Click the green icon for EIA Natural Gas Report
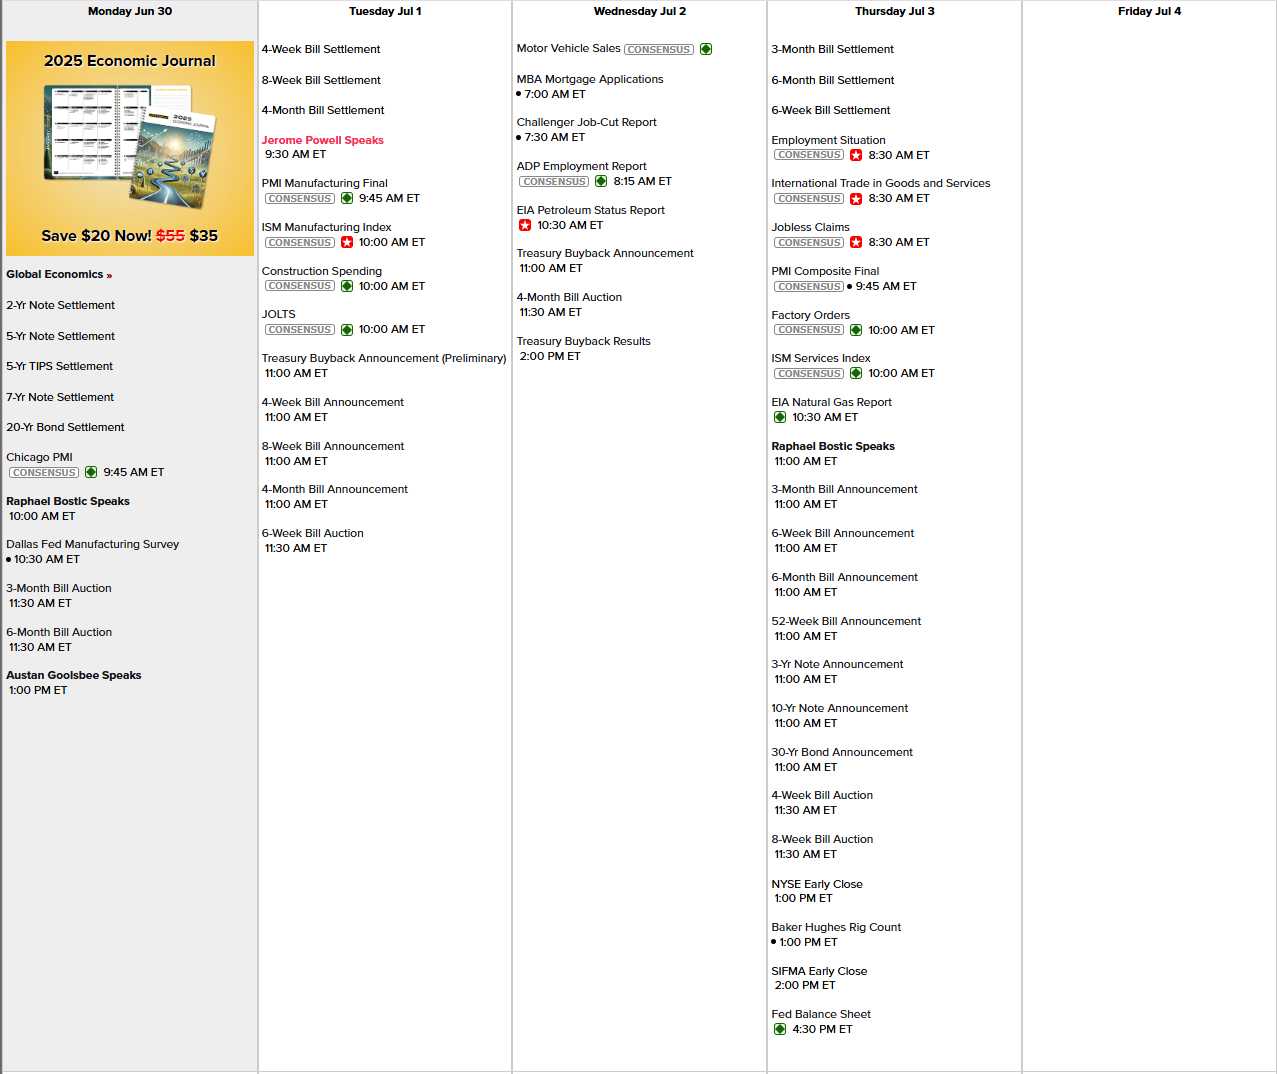The image size is (1277, 1074). coord(780,417)
